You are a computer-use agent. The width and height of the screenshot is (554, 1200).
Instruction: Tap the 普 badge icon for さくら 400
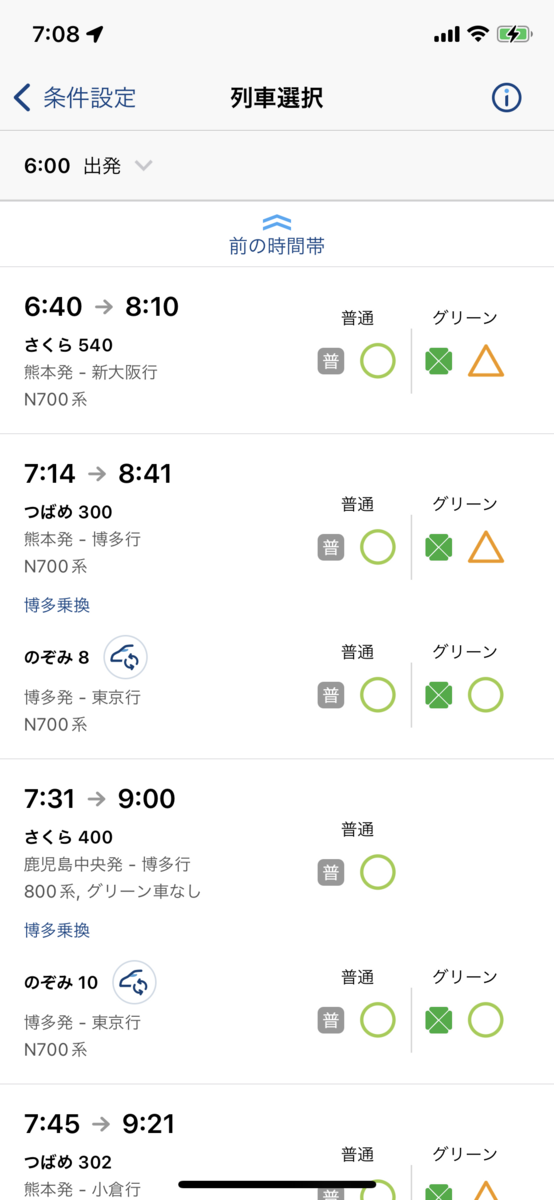coord(331,873)
